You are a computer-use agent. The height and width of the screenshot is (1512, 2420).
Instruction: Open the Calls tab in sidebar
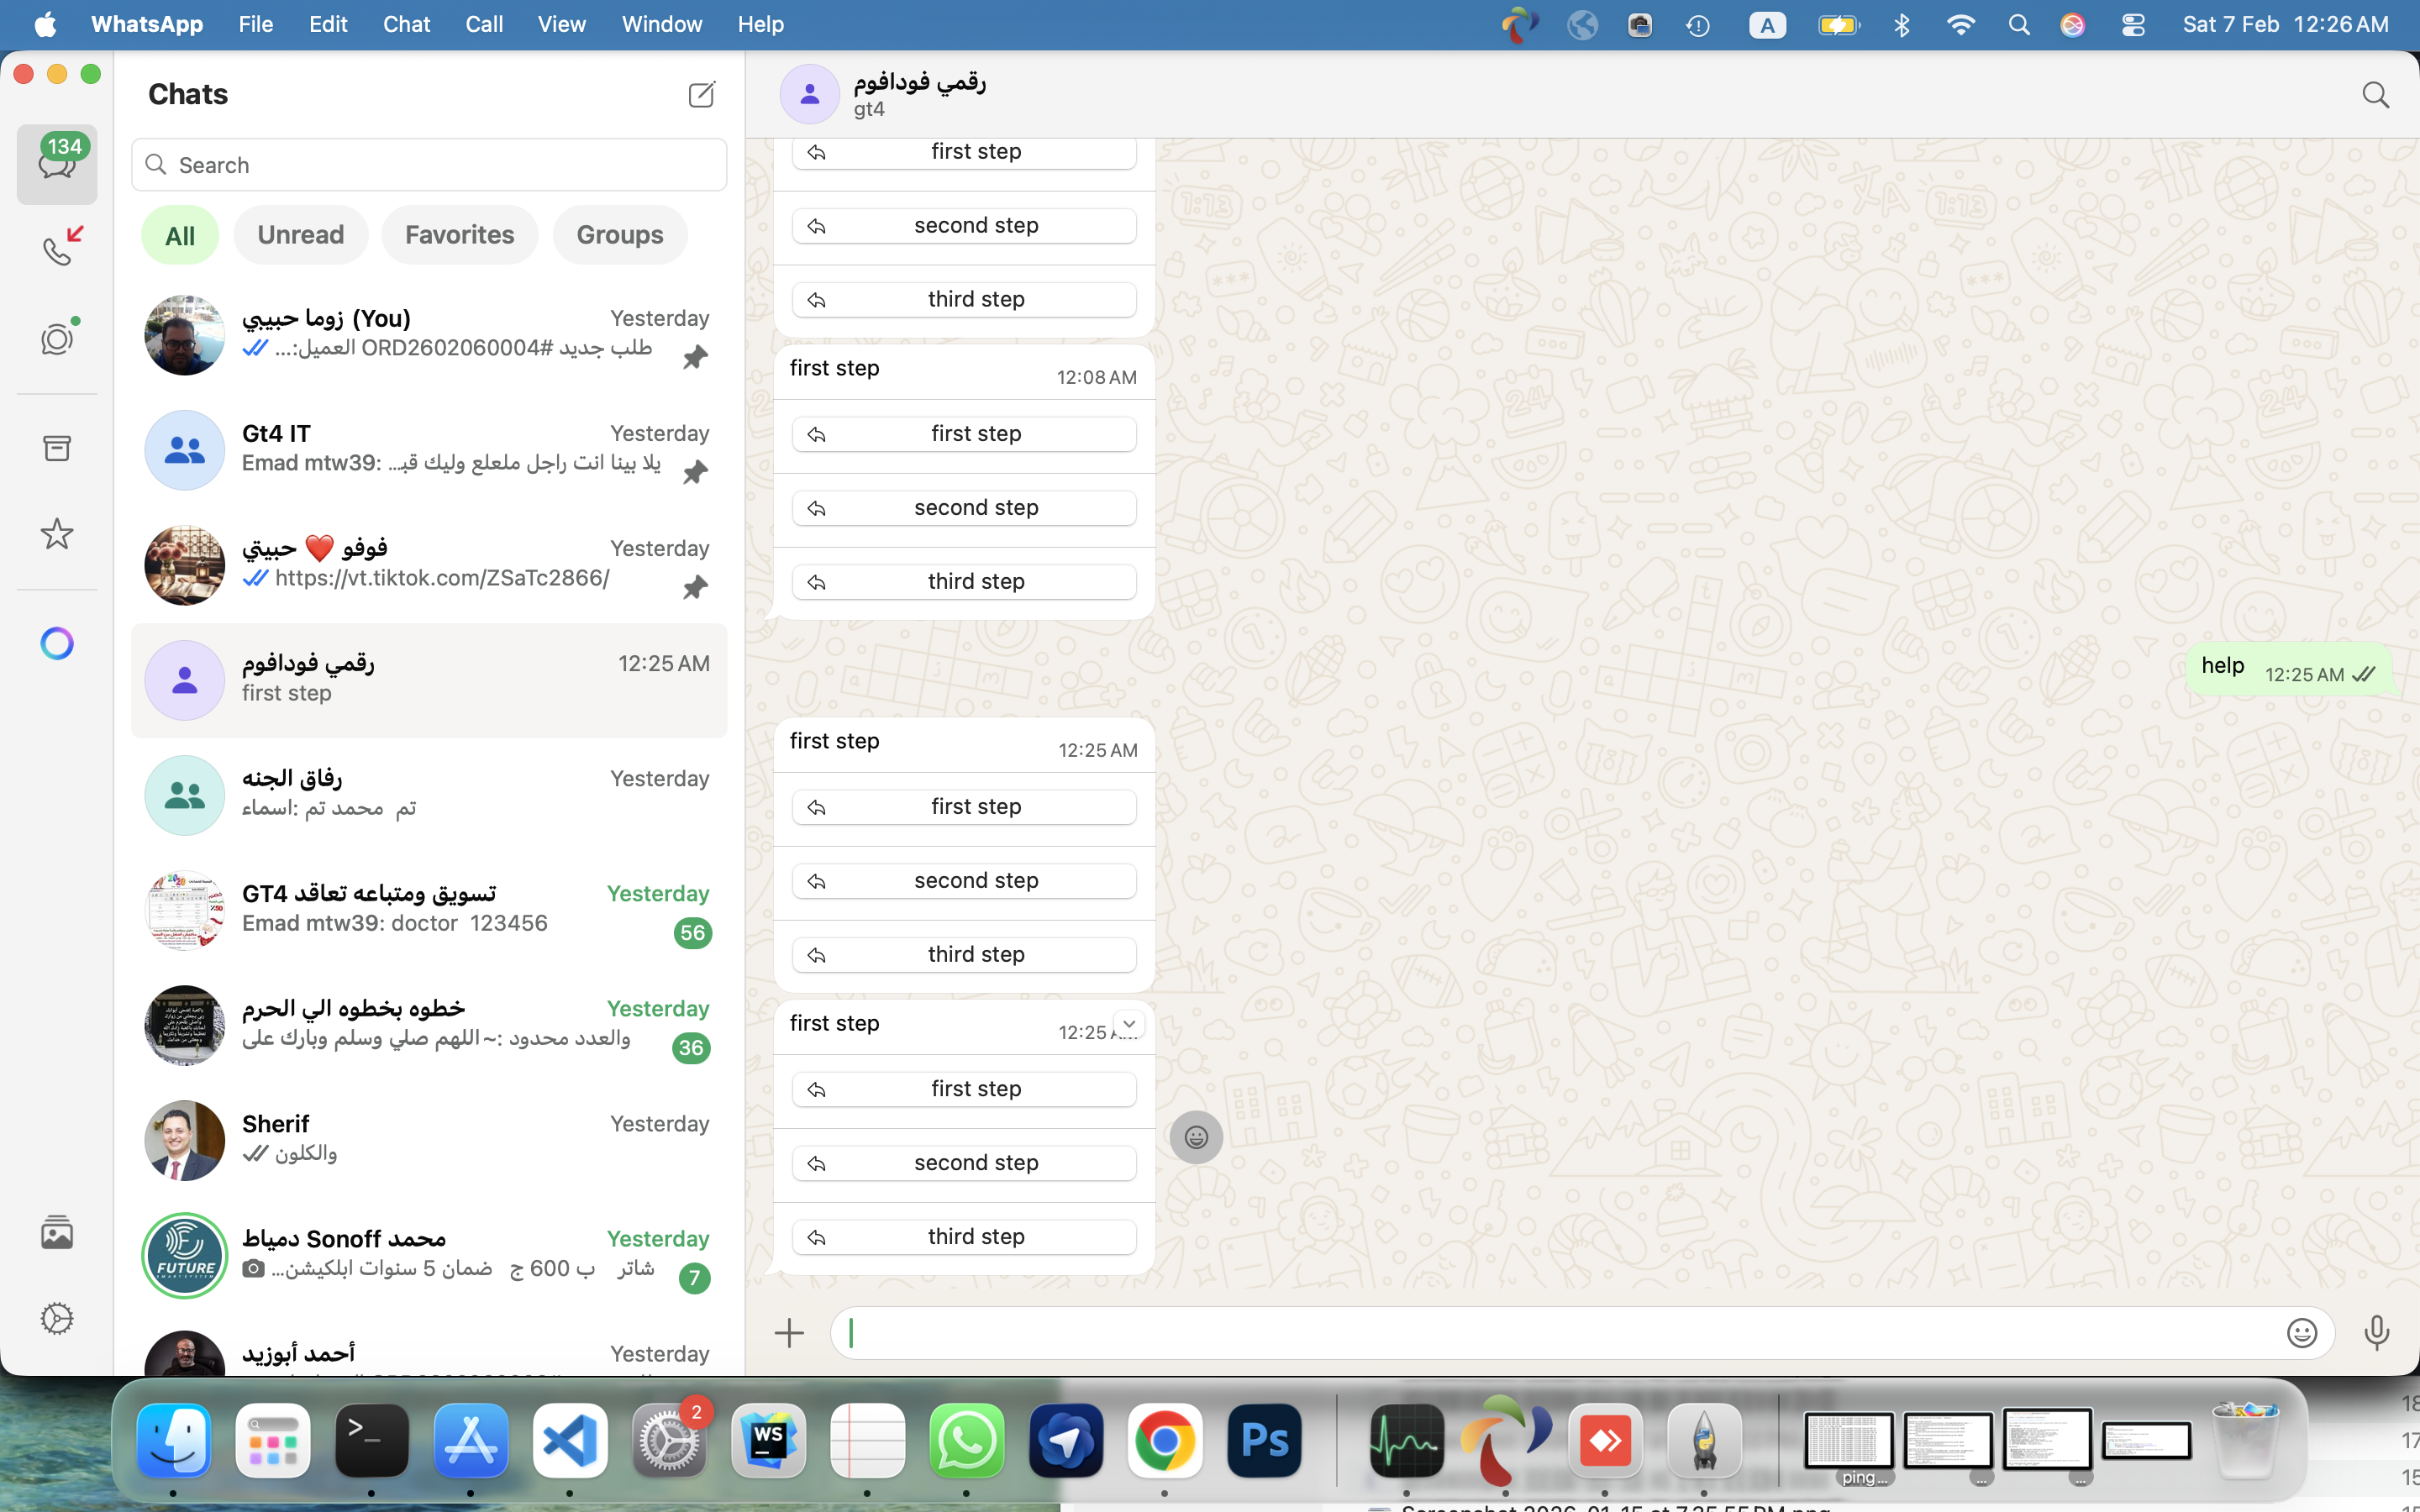pos(58,250)
